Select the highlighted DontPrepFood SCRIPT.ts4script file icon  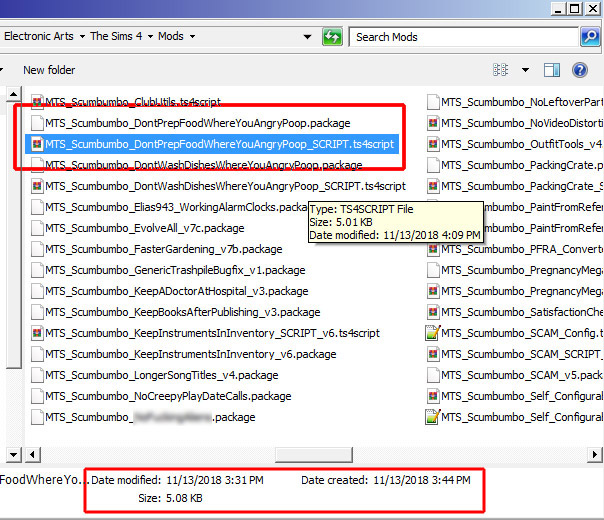[x=37, y=144]
